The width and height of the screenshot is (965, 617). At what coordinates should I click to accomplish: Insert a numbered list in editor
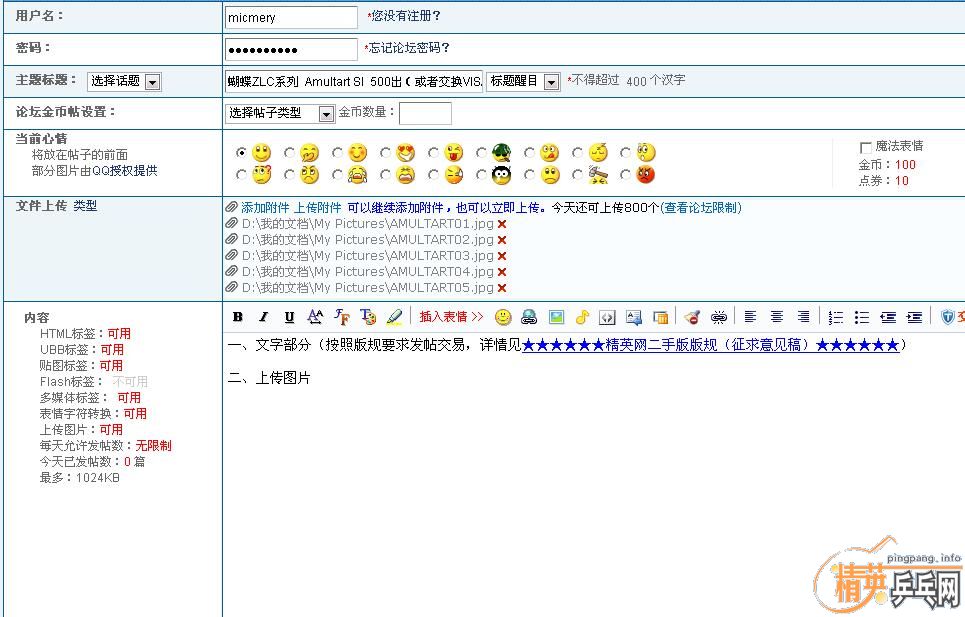tap(837, 317)
